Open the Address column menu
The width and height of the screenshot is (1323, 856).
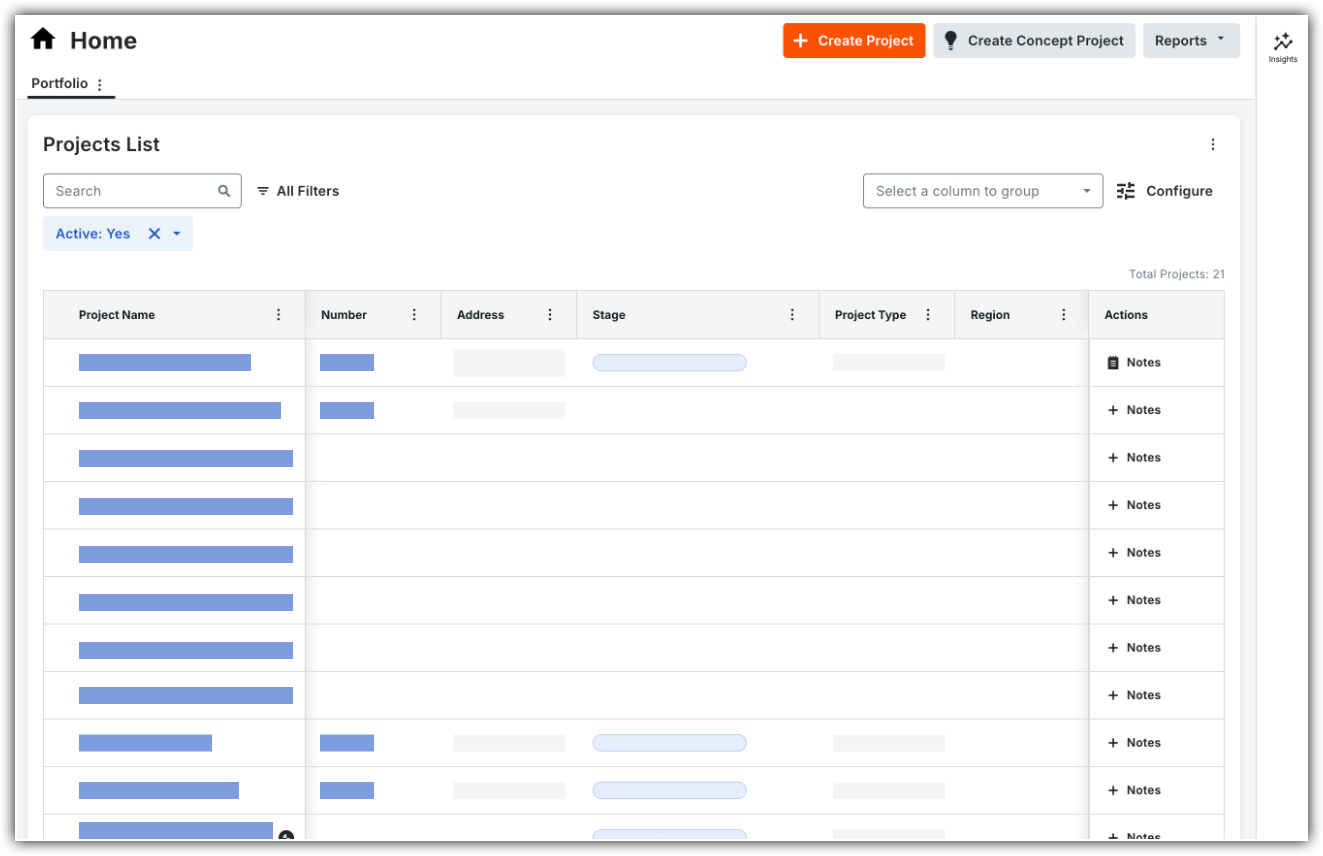(550, 315)
